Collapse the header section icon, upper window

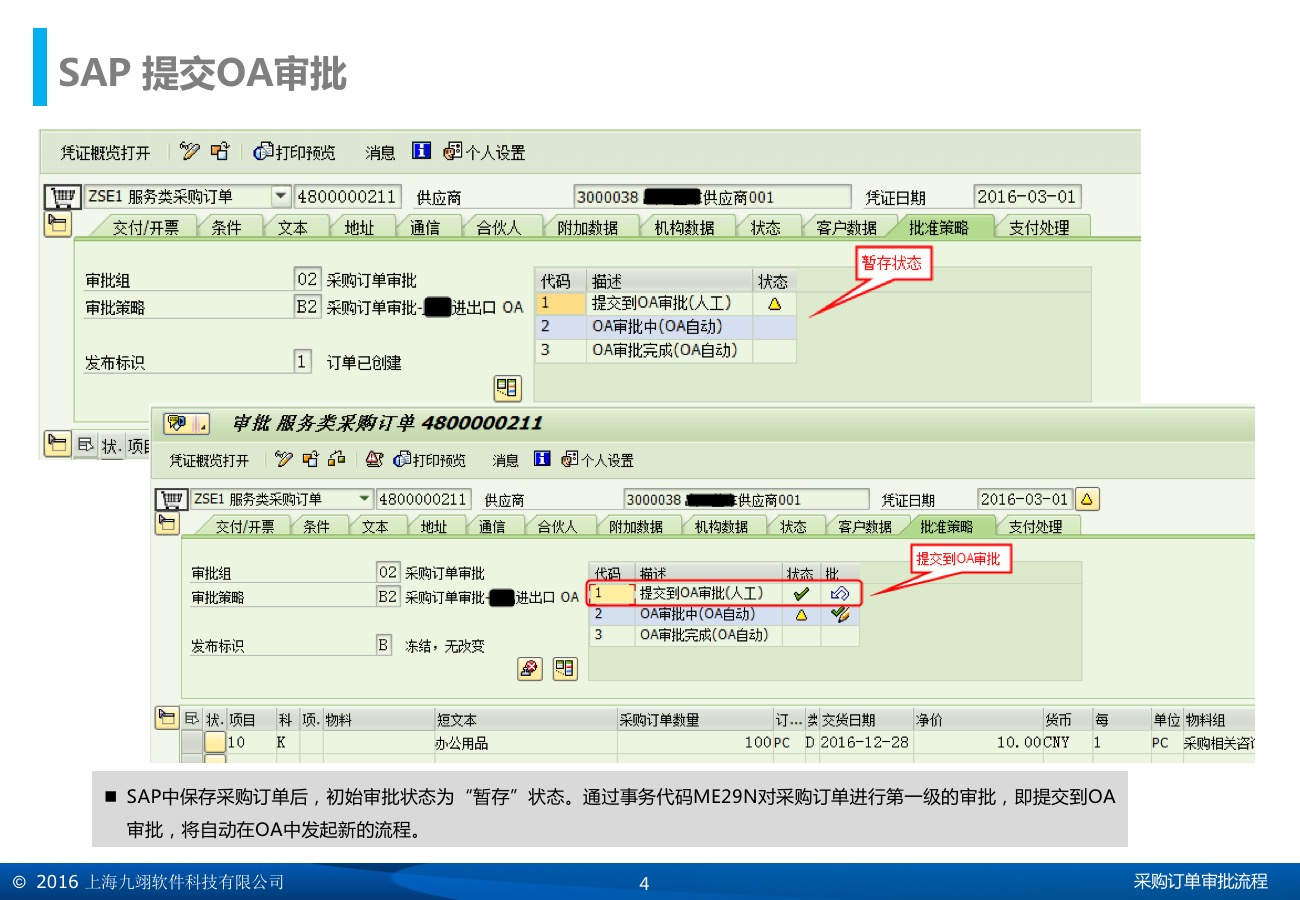coord(58,224)
